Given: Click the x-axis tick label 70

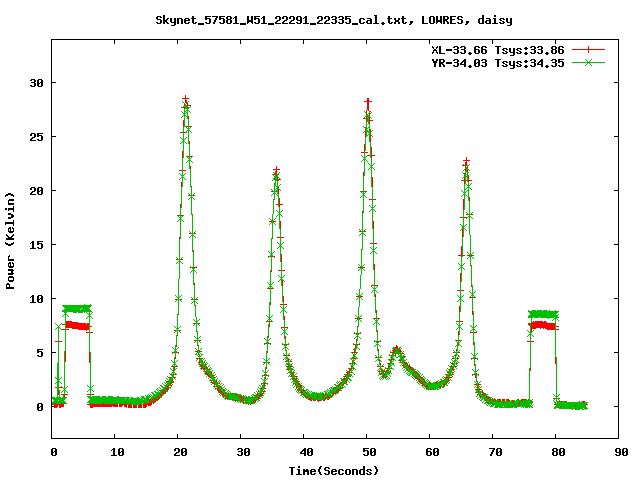Looking at the screenshot, I should pos(496,452).
